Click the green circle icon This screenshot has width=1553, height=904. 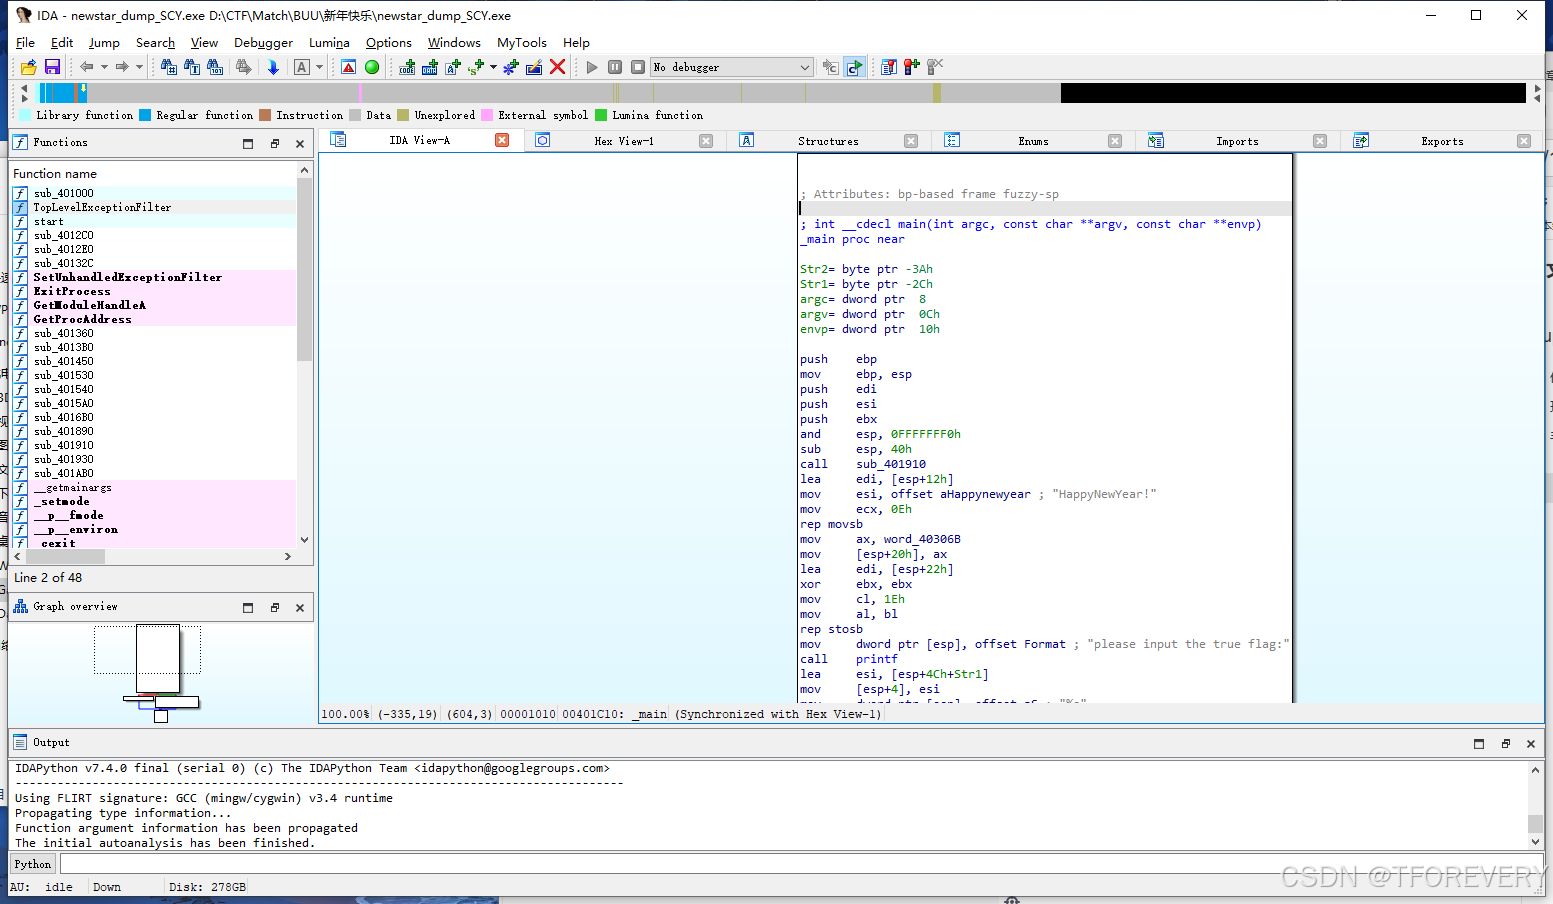click(x=372, y=67)
